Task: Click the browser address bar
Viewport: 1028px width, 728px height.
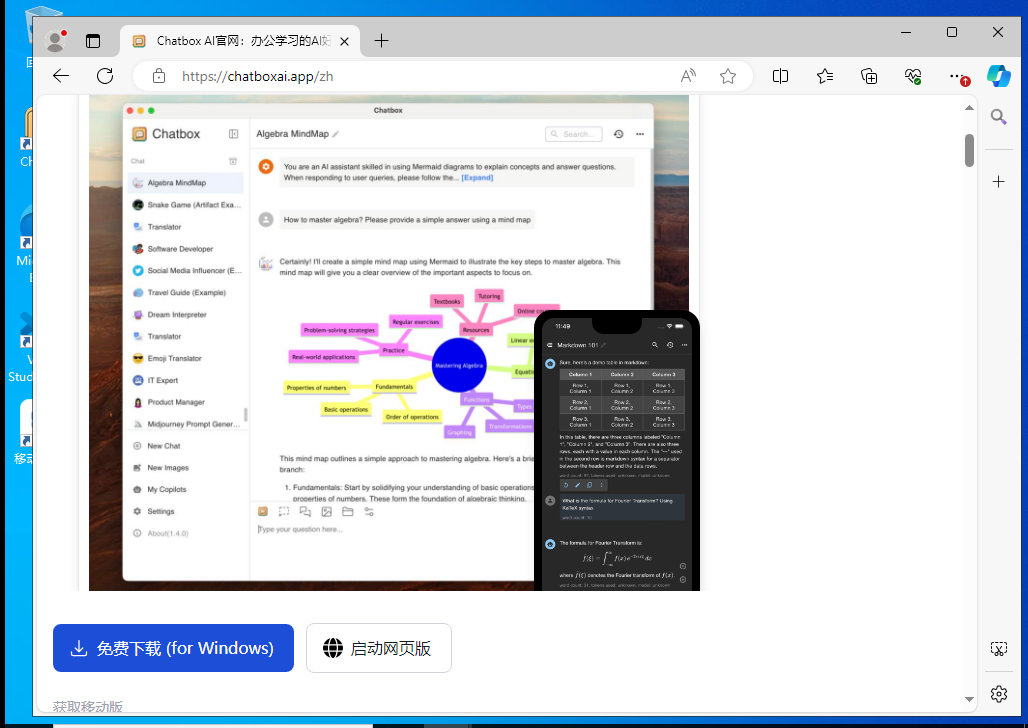Action: coord(300,75)
